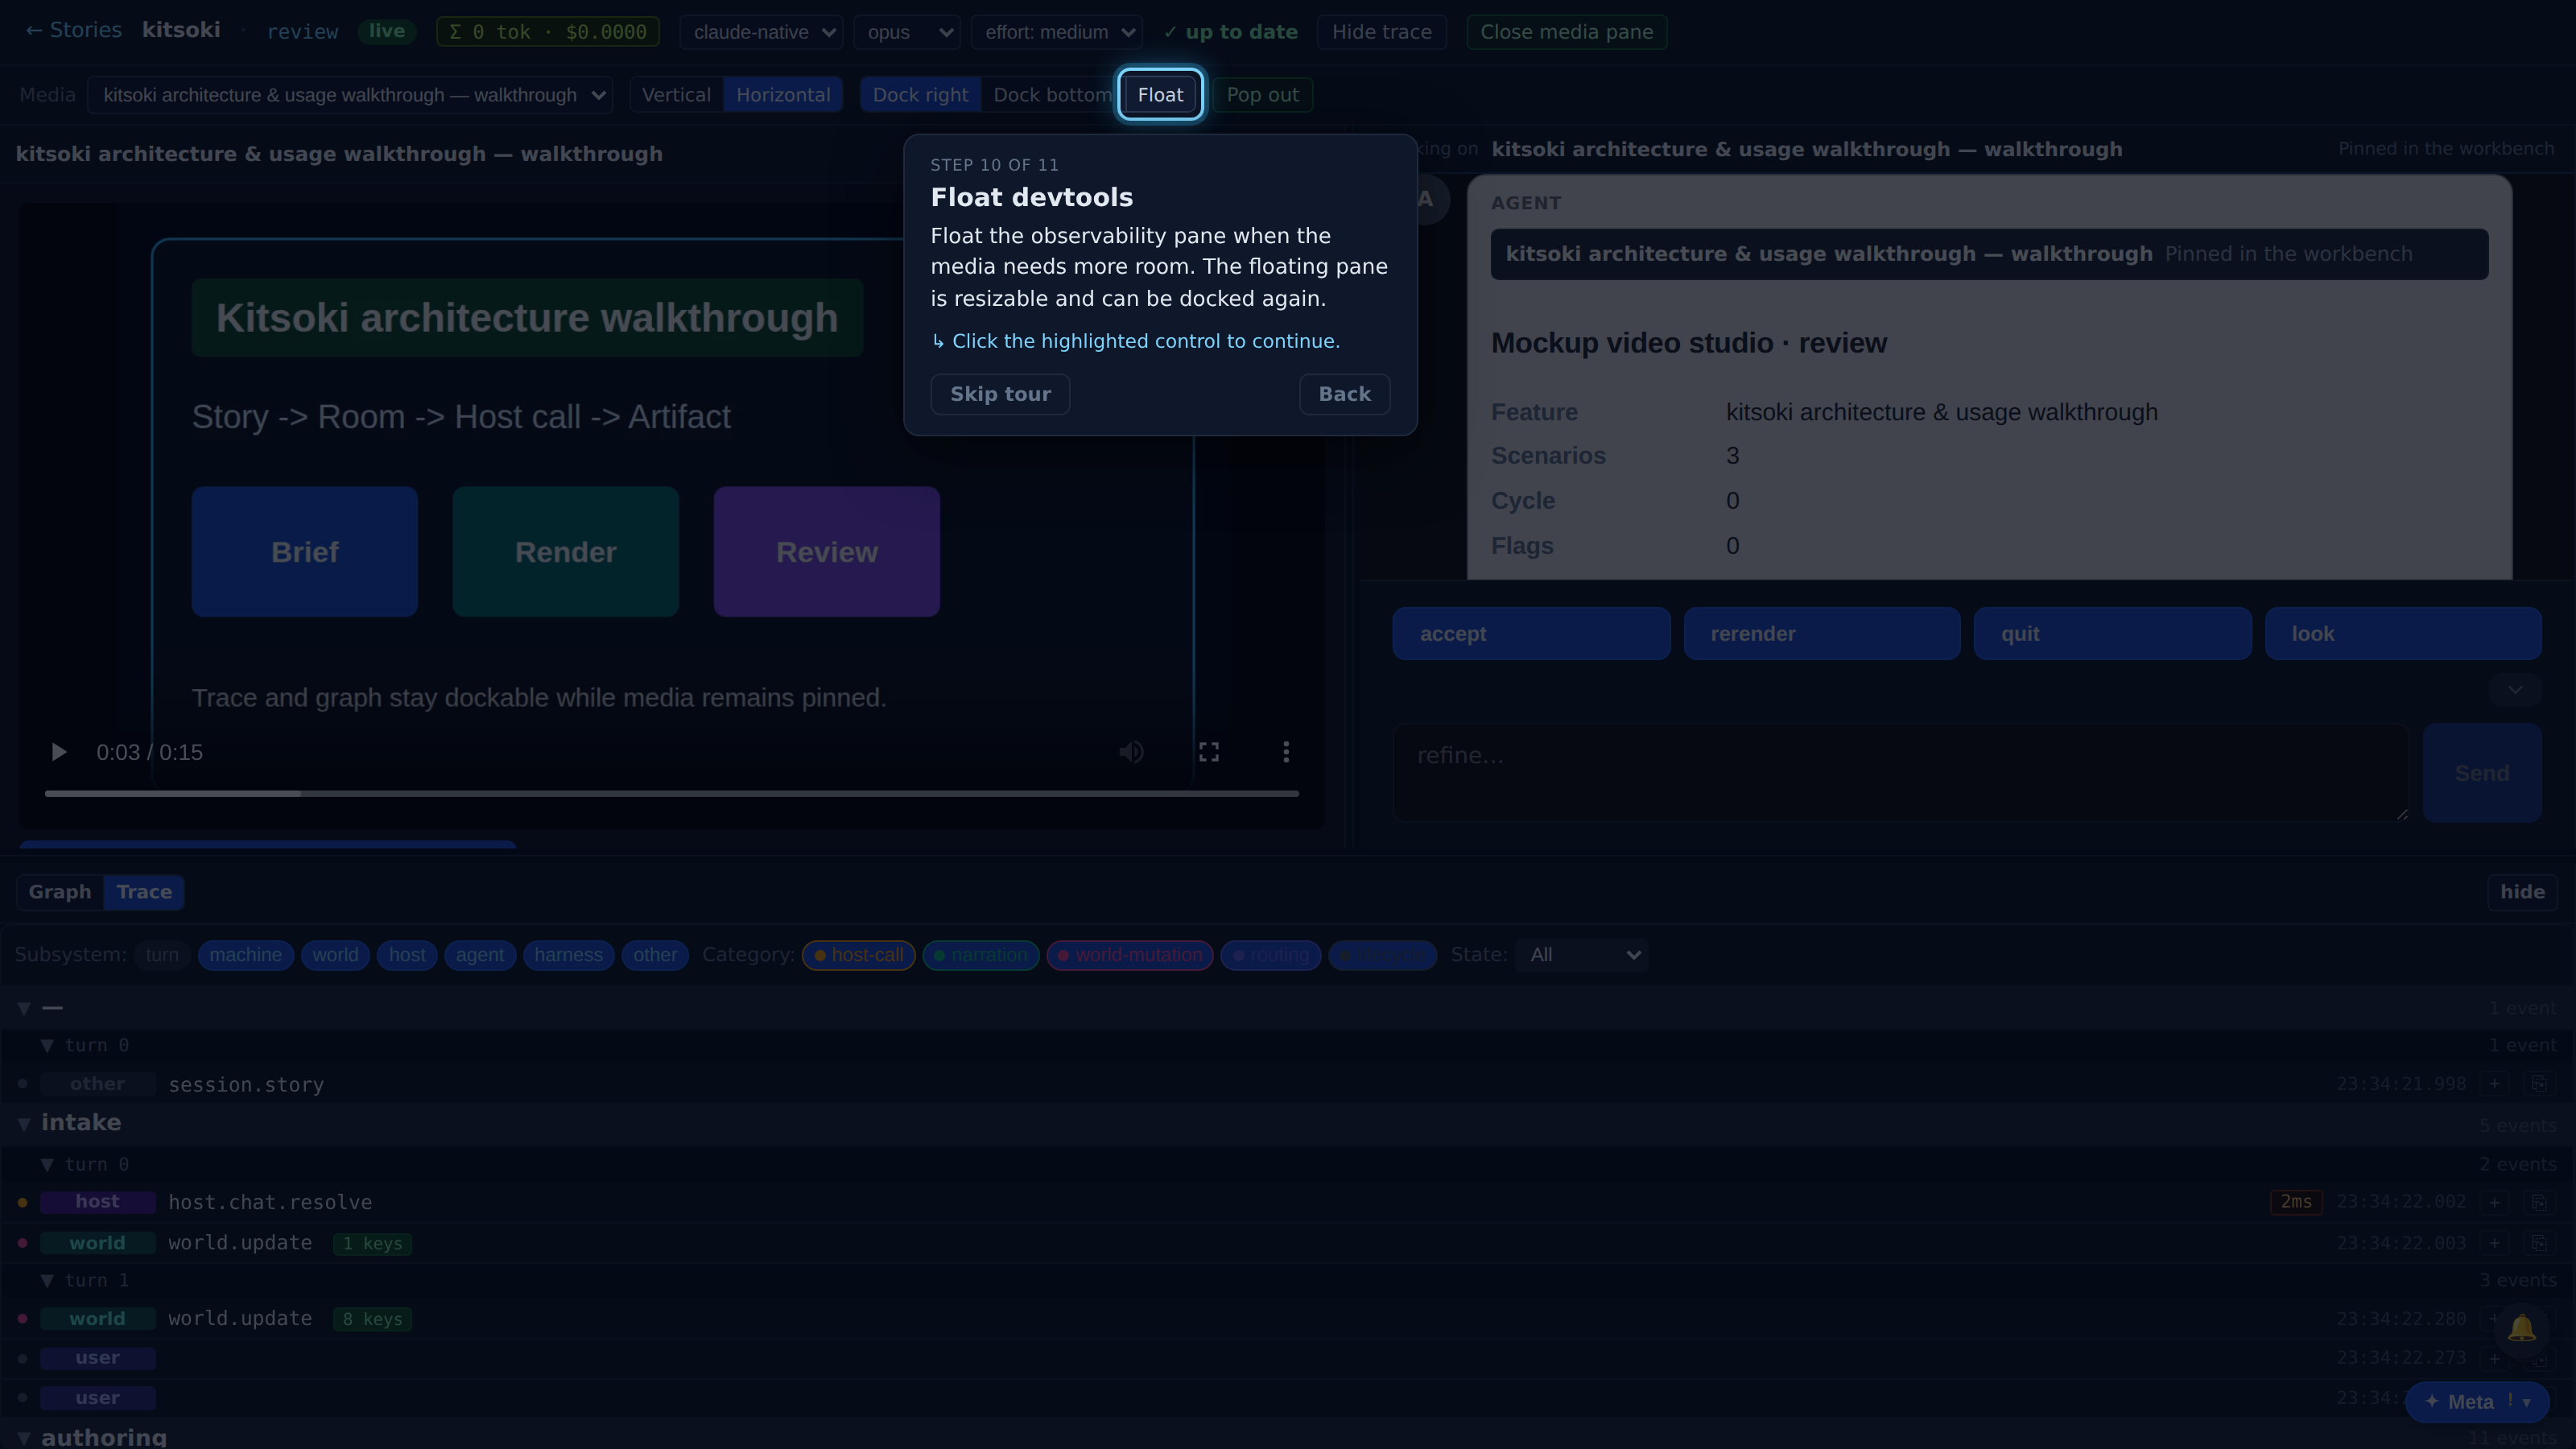Enter fullscreen on the video player
The image size is (2576, 1449).
pyautogui.click(x=1209, y=752)
